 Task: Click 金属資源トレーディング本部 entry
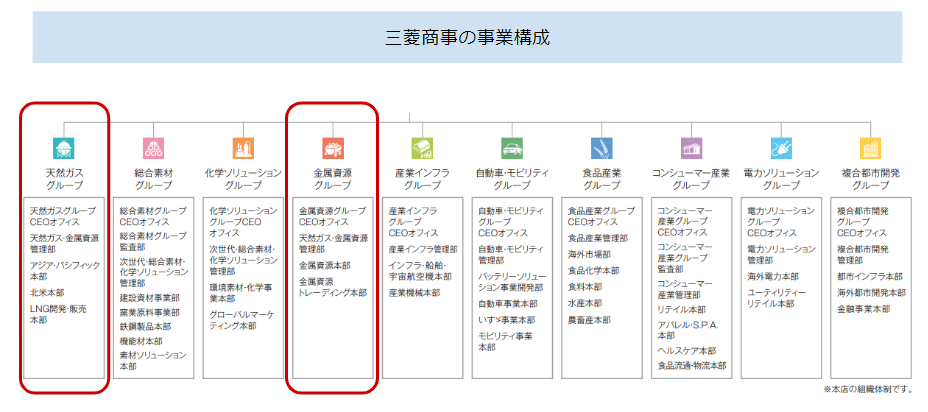tap(333, 287)
